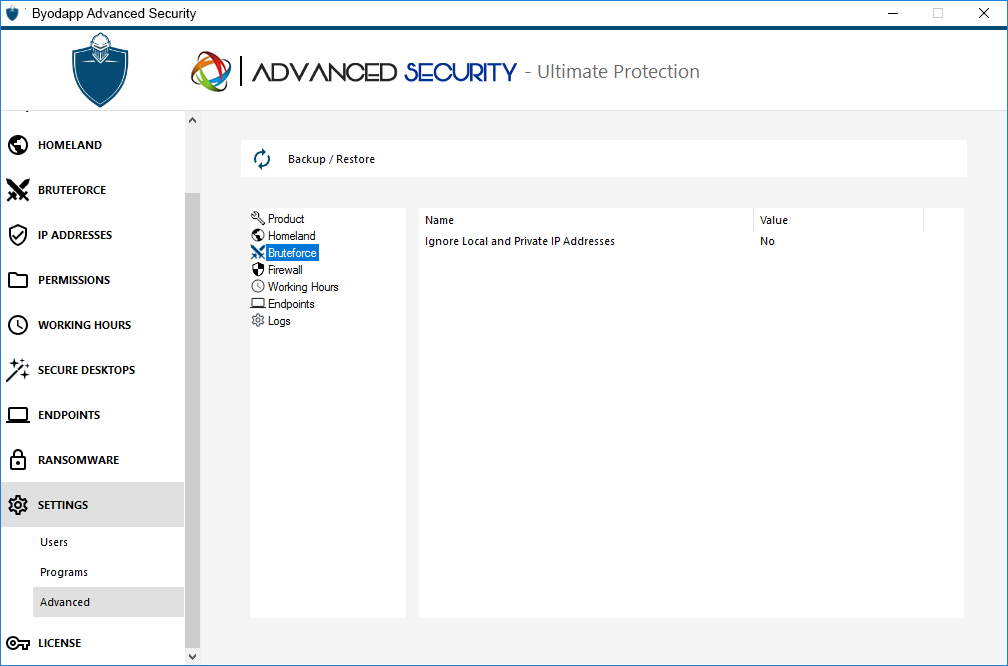Click the Bruteforce swords icon in settings tree
The image size is (1008, 666).
pyautogui.click(x=258, y=253)
